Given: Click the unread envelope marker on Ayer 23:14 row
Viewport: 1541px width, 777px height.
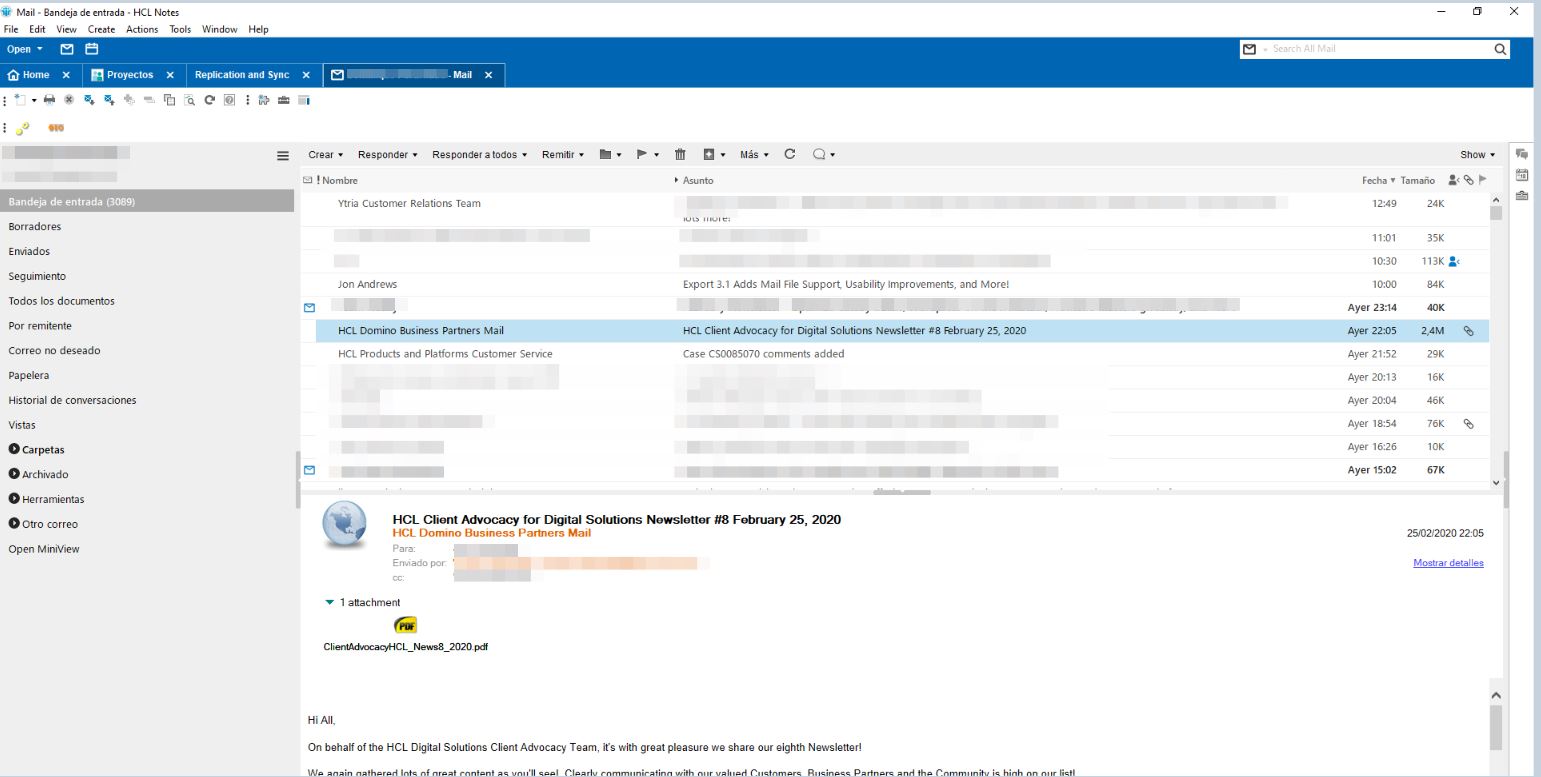Looking at the screenshot, I should tap(309, 307).
